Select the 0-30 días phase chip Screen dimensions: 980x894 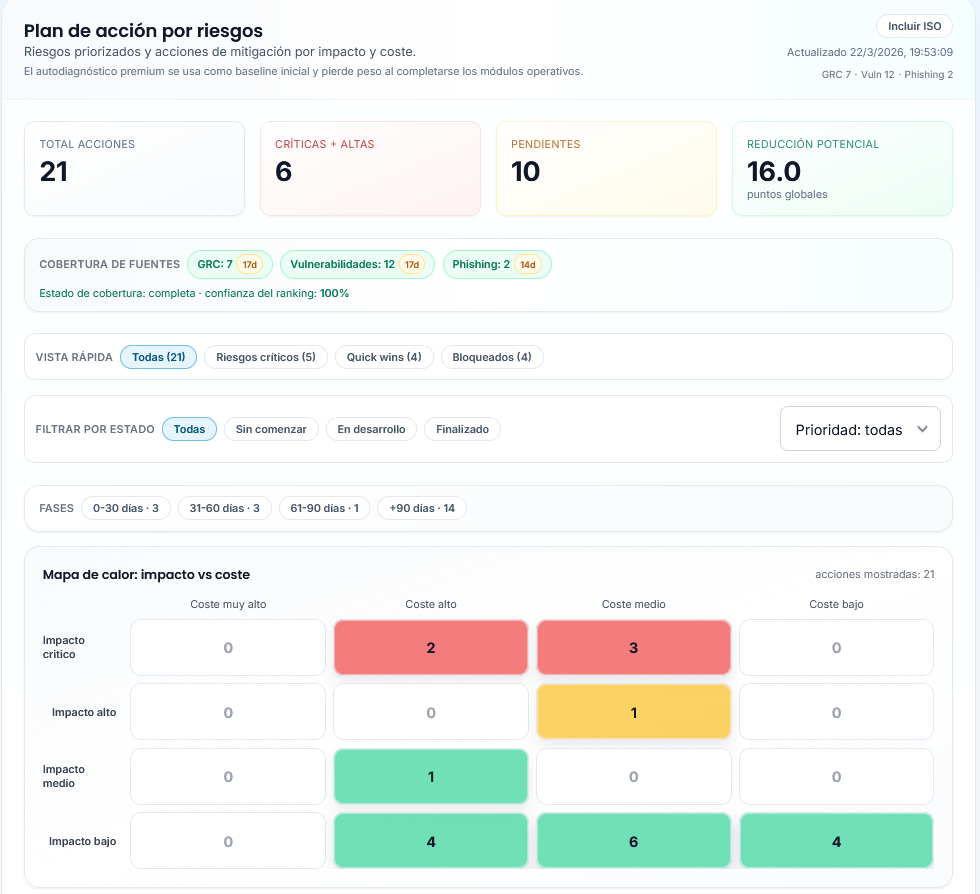tap(126, 508)
